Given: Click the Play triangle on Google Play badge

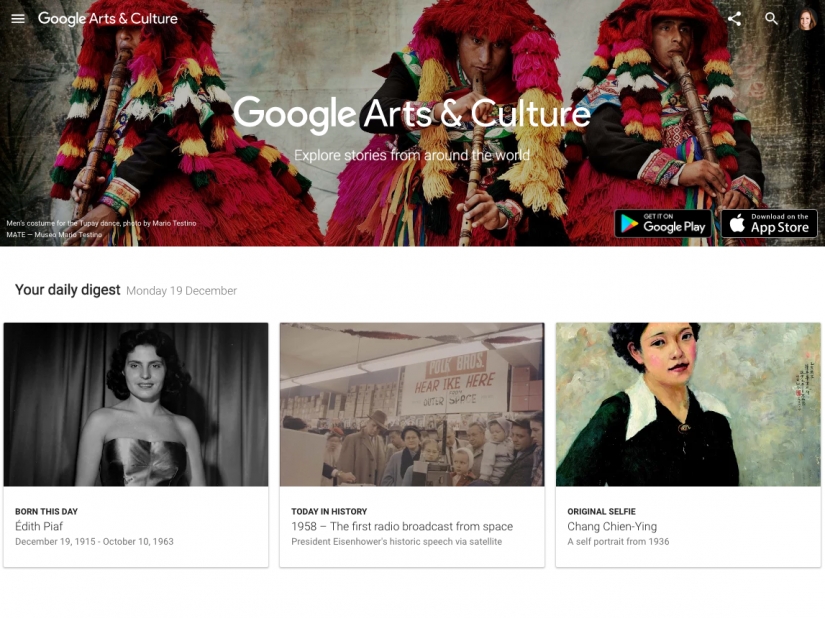Looking at the screenshot, I should click(628, 223).
